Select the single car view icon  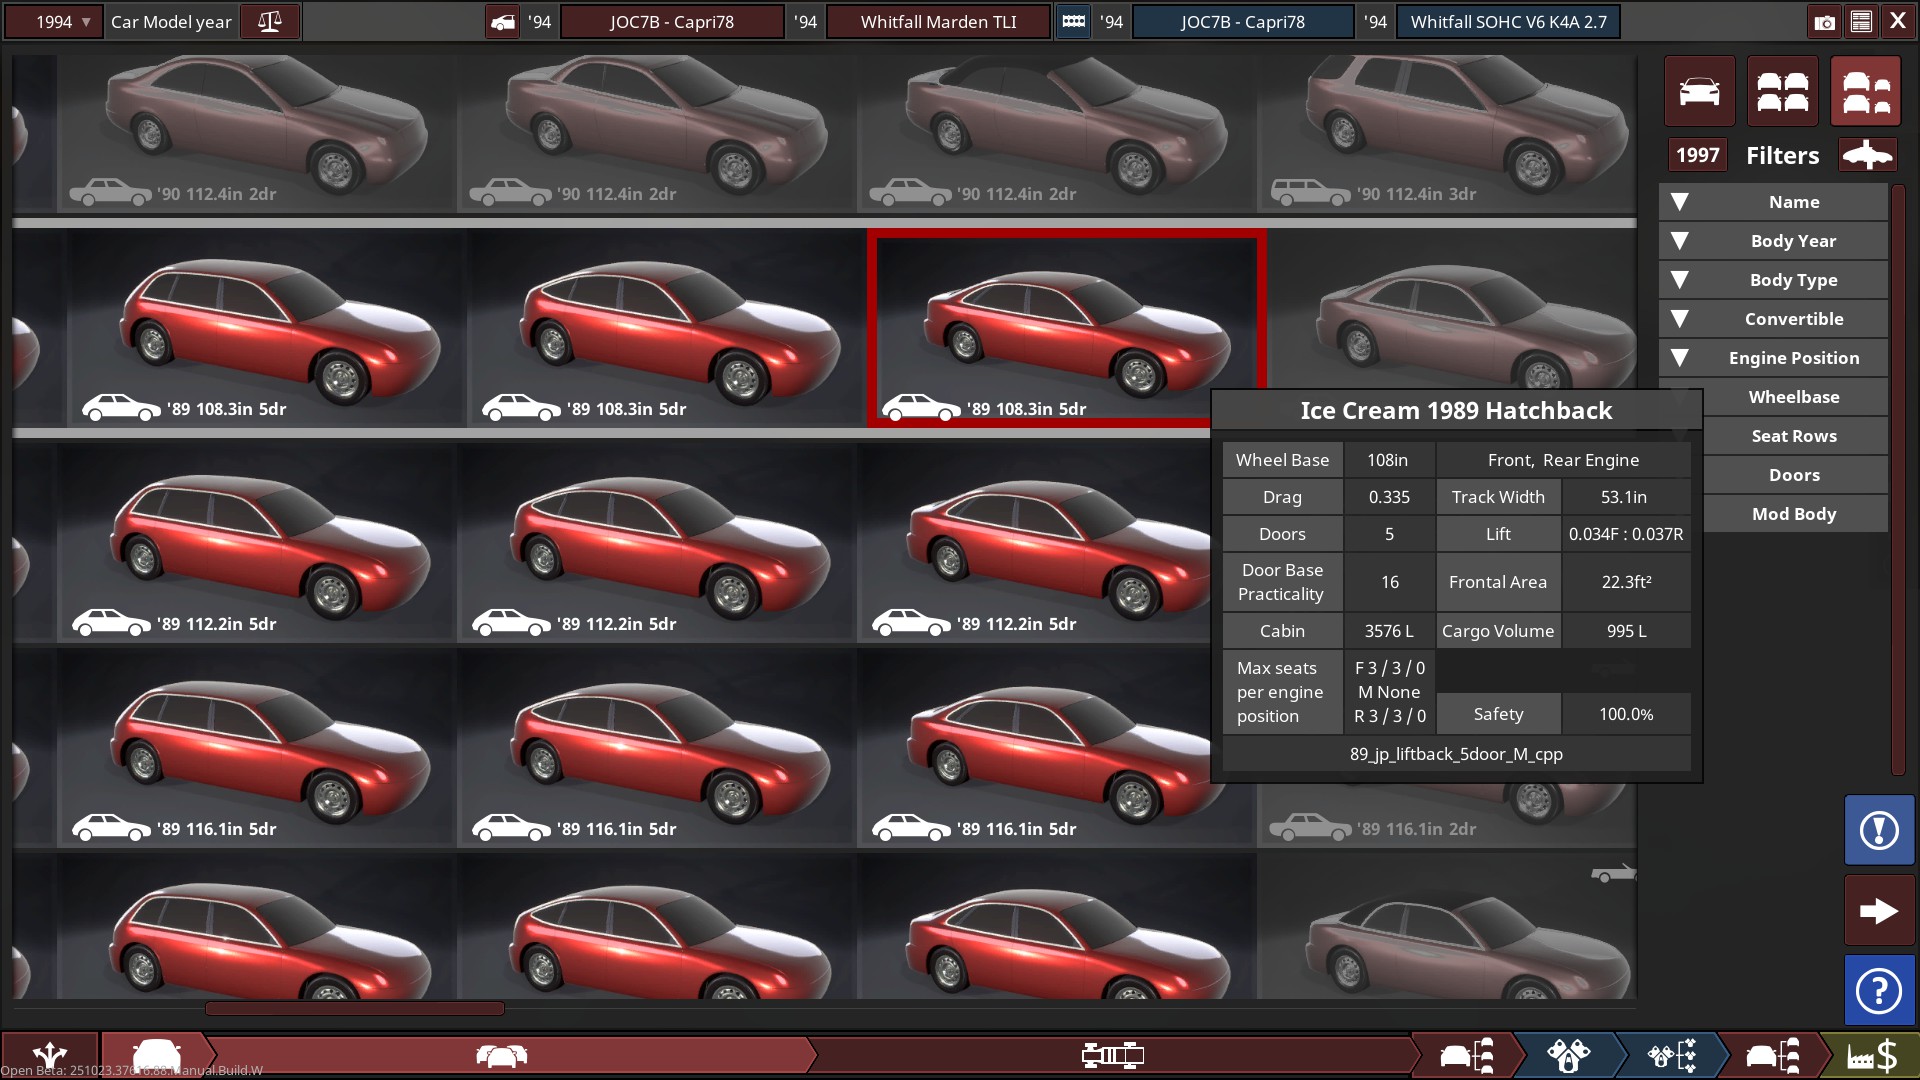click(1699, 92)
